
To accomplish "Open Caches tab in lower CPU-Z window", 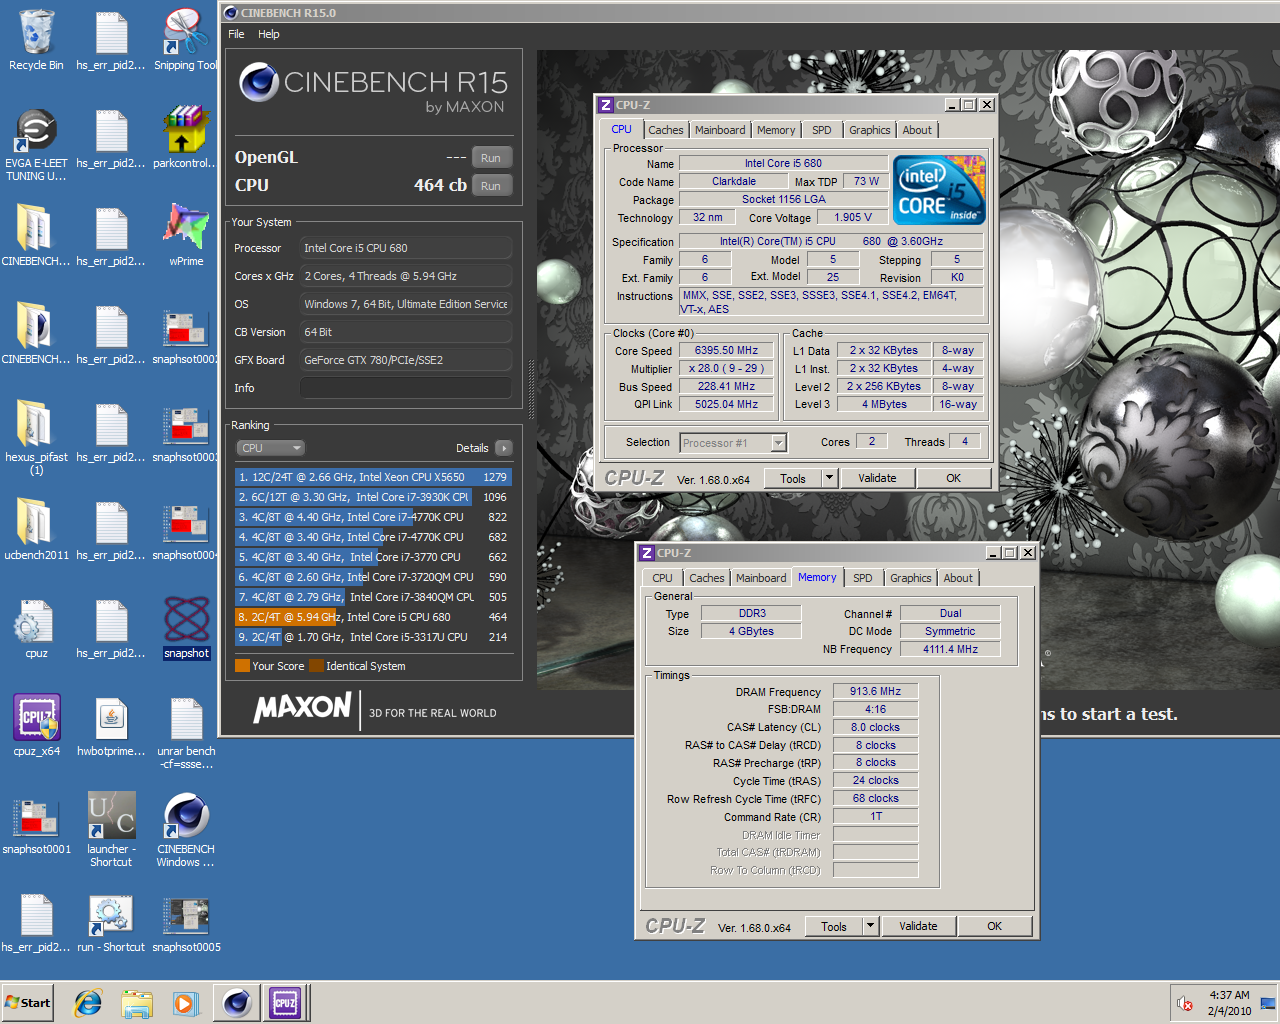I will pos(707,578).
